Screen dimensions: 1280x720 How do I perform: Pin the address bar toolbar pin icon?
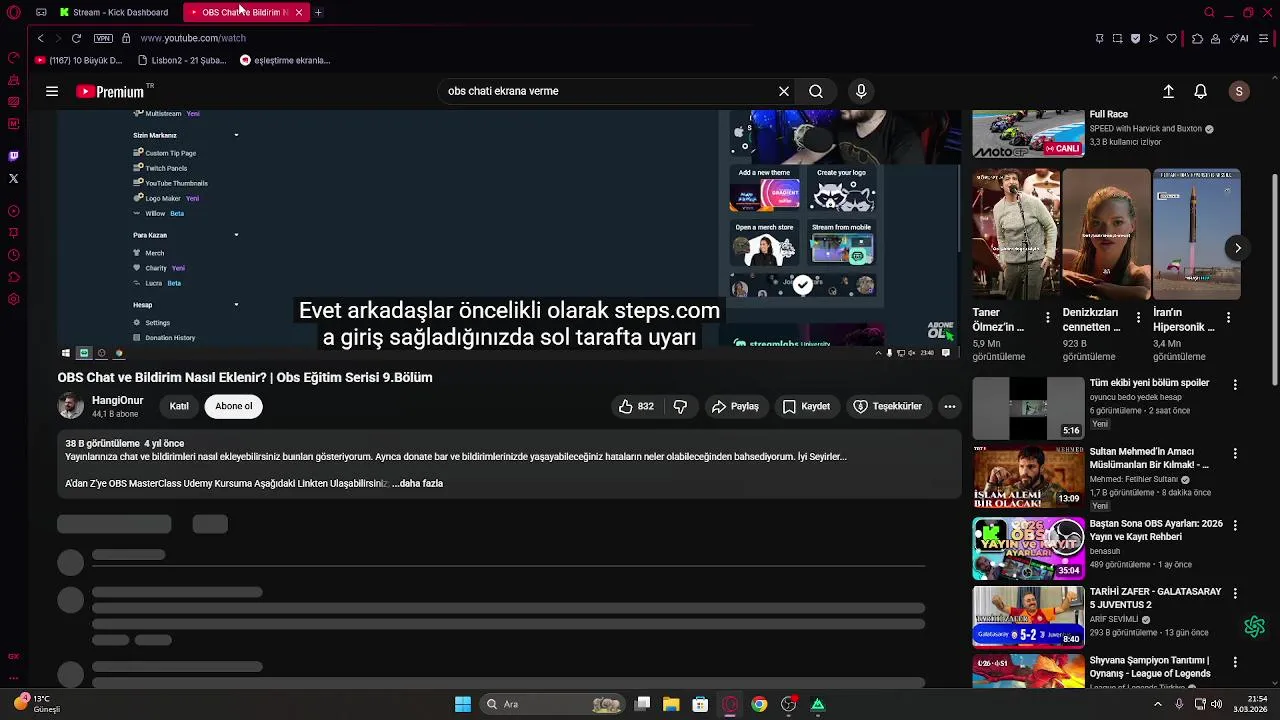coord(1099,38)
